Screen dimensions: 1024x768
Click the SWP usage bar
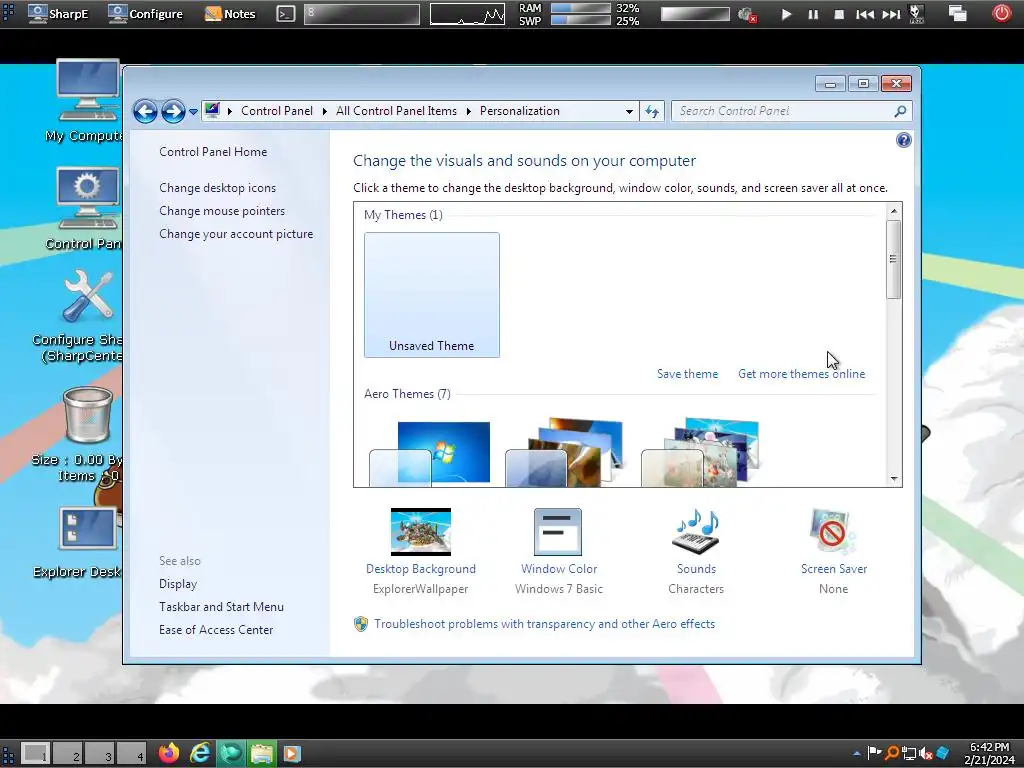pos(581,20)
